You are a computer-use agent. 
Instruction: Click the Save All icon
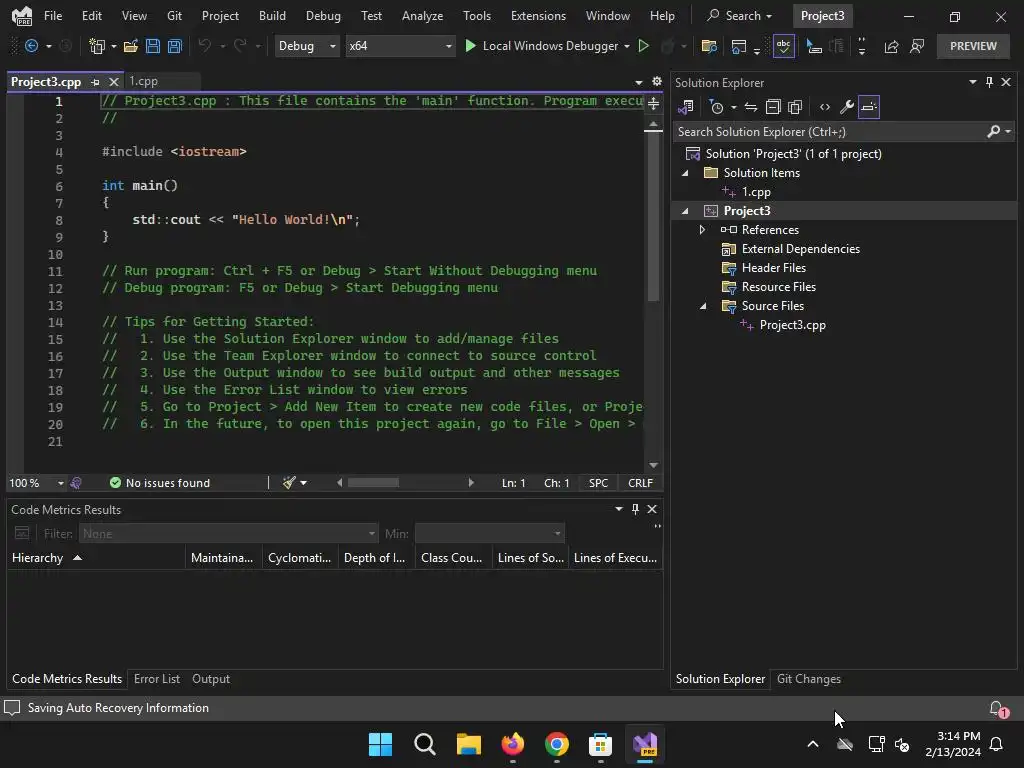[x=174, y=46]
